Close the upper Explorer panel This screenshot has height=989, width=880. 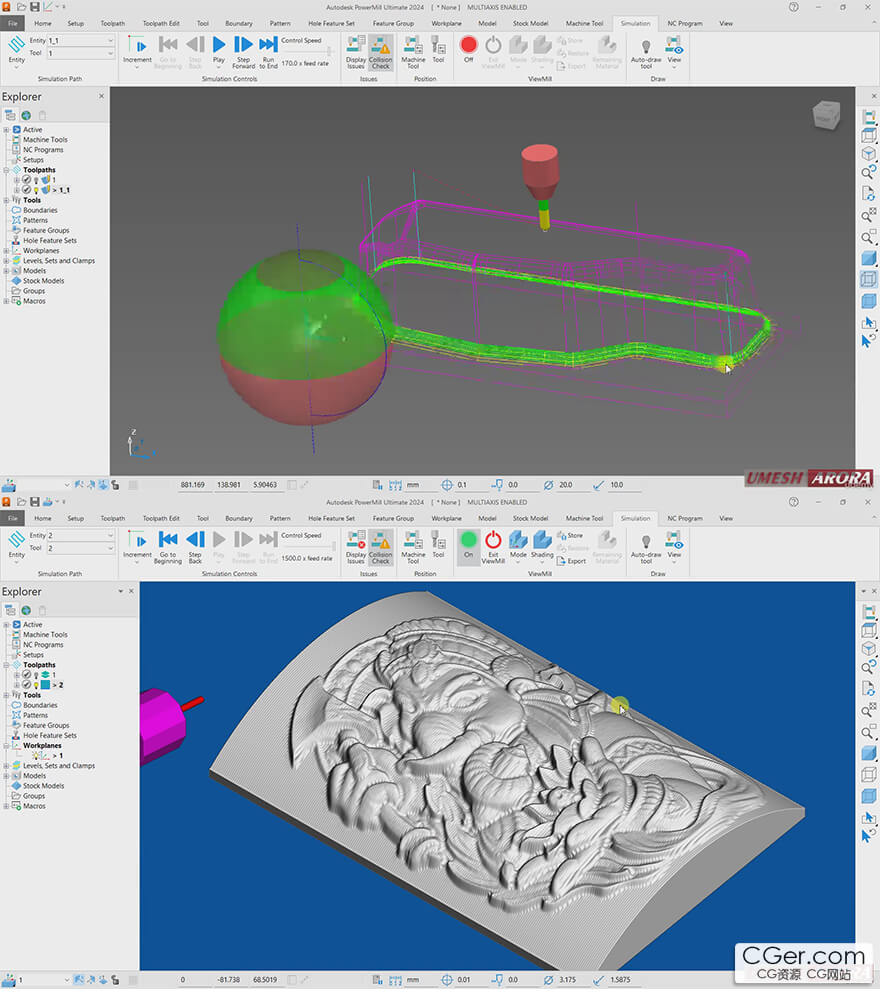pyautogui.click(x=102, y=97)
